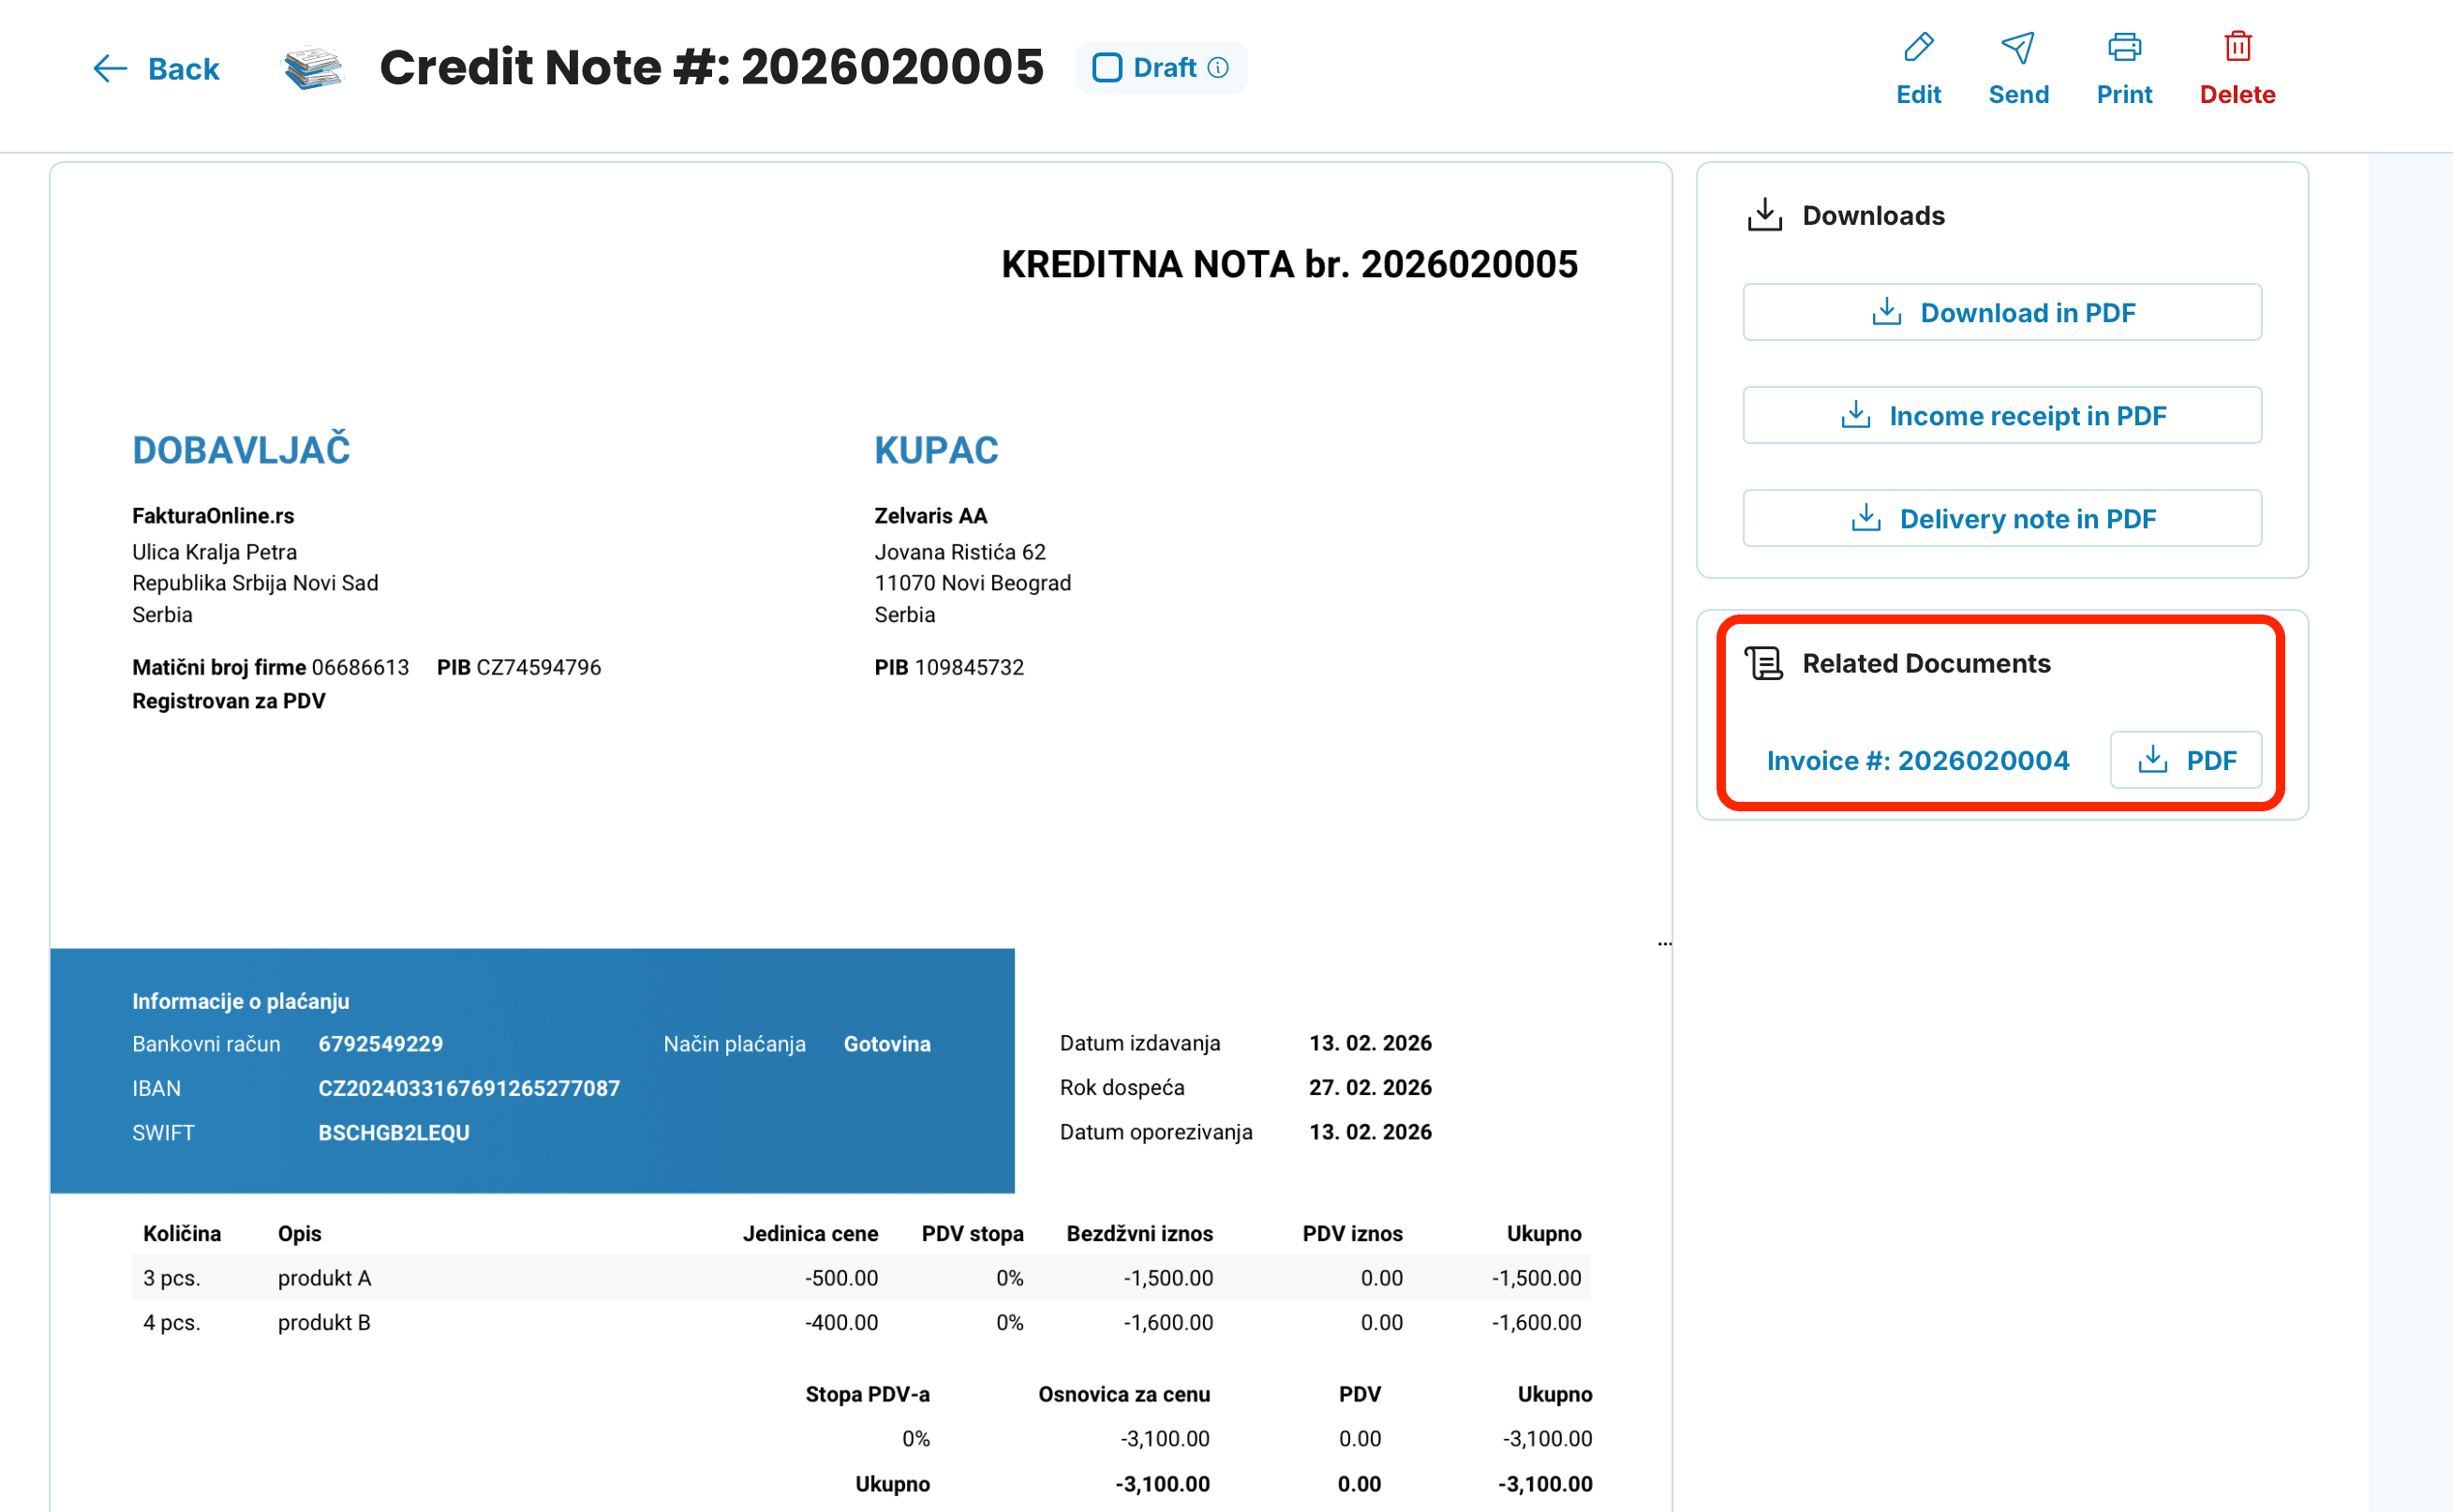Click the Related Documents scroll icon

[1764, 663]
